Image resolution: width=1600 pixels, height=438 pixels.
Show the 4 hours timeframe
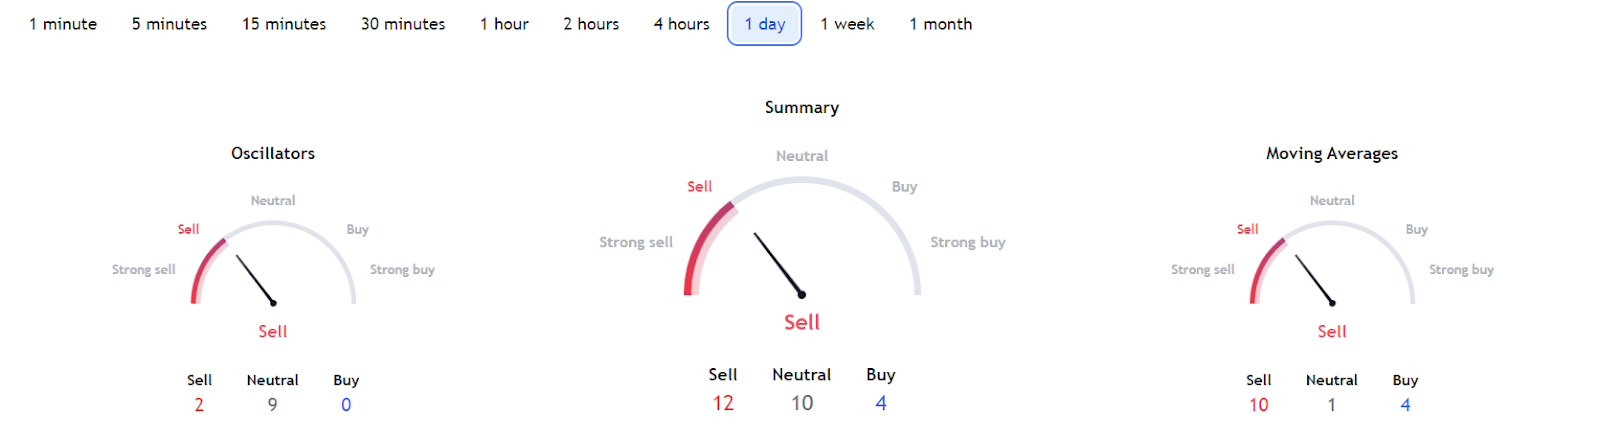[x=681, y=24]
